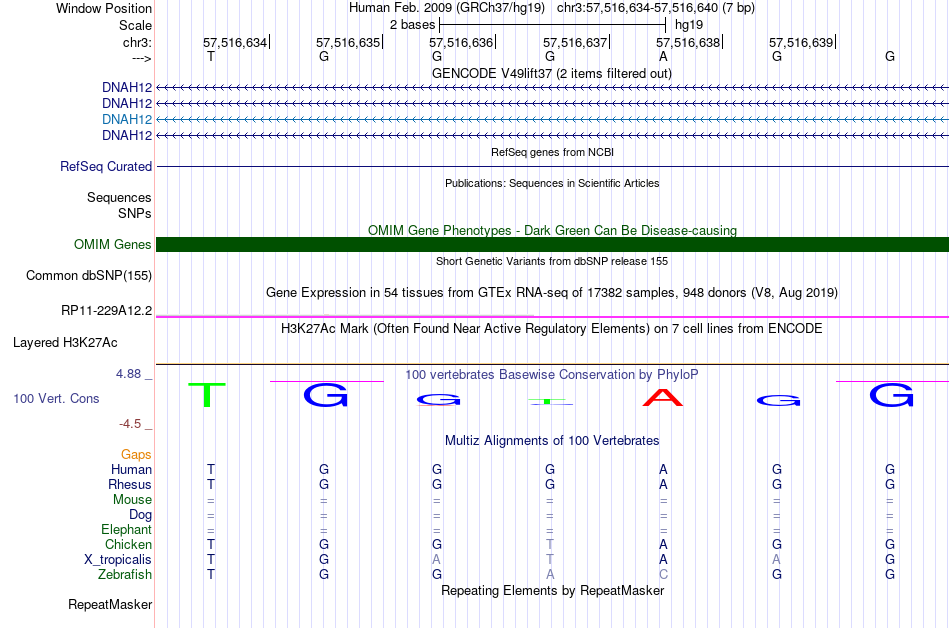Open the H3K27Ac Mark ENCODE track title
950x628 pixels.
click(x=552, y=329)
